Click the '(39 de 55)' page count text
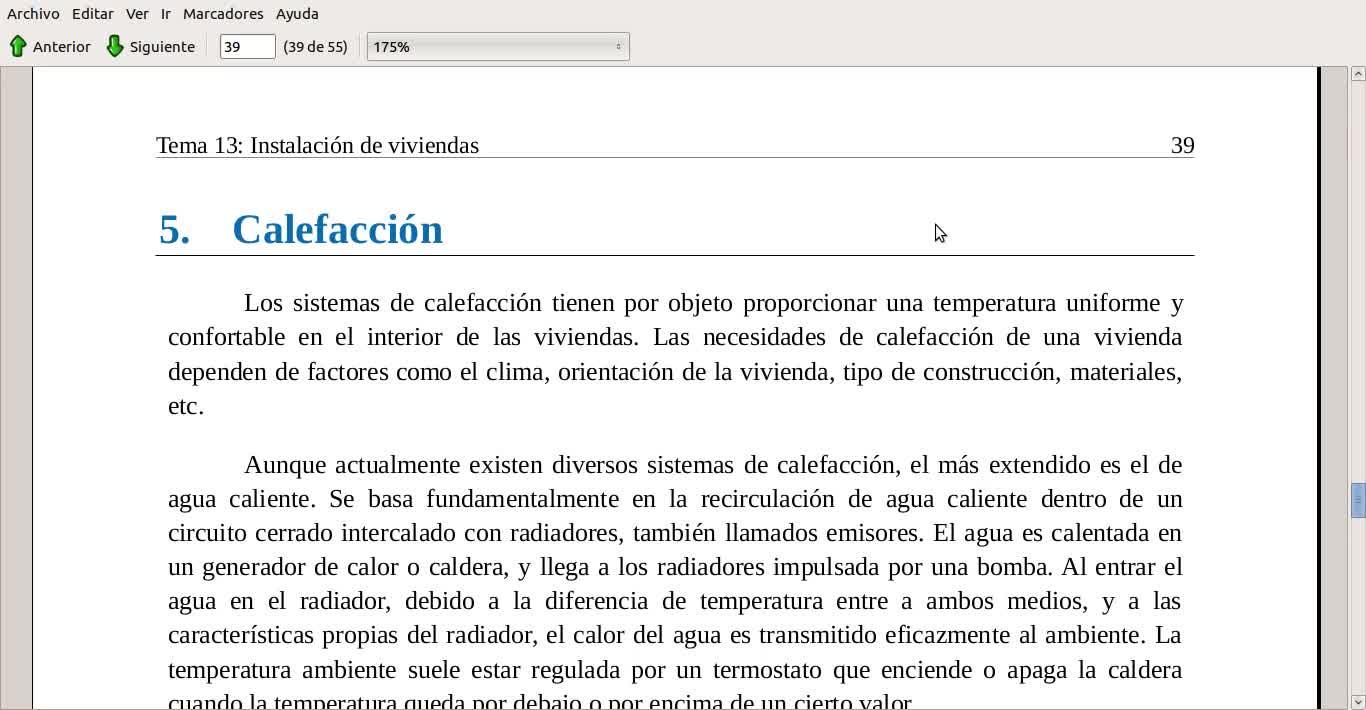 pyautogui.click(x=315, y=47)
